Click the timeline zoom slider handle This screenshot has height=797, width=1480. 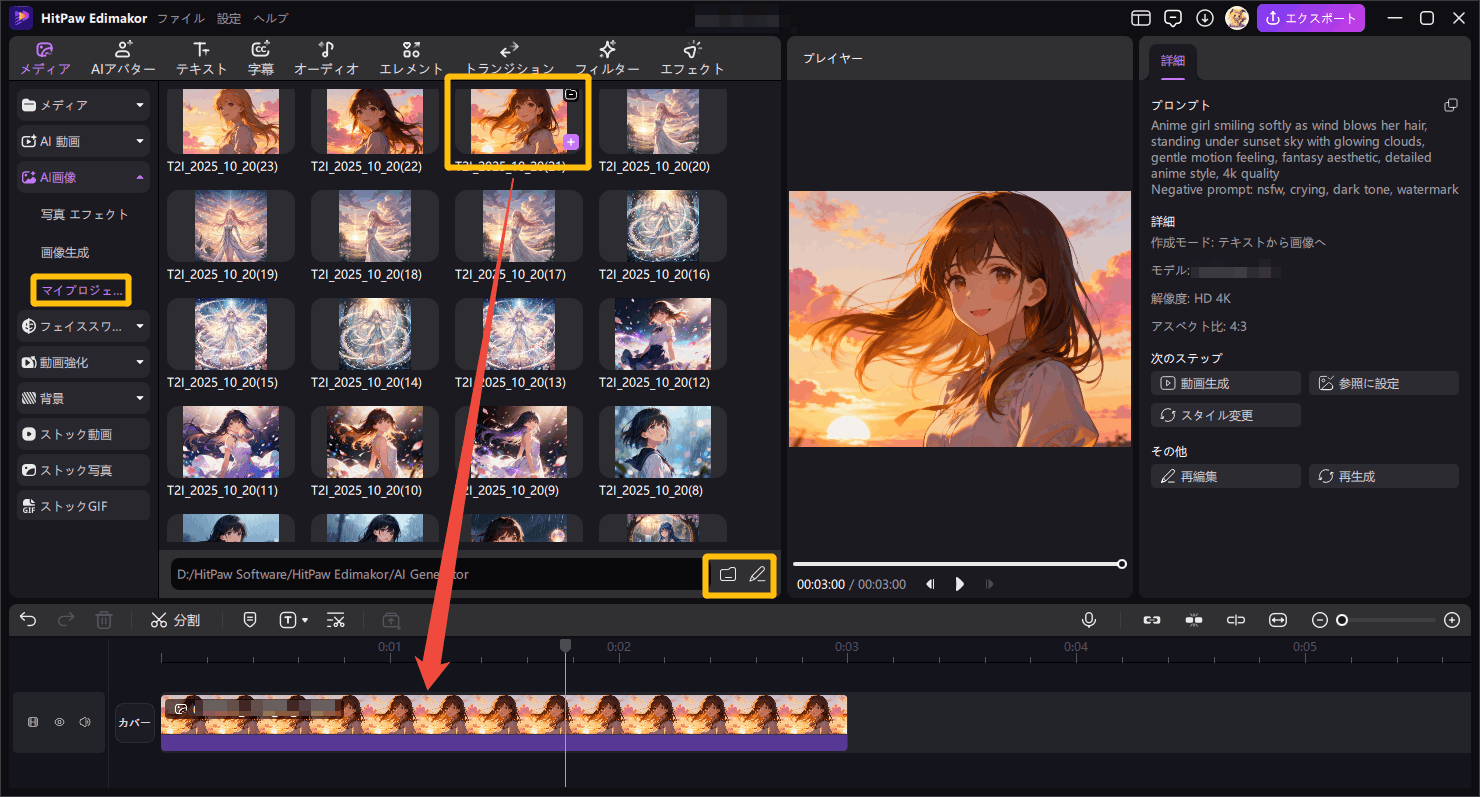coord(1342,620)
